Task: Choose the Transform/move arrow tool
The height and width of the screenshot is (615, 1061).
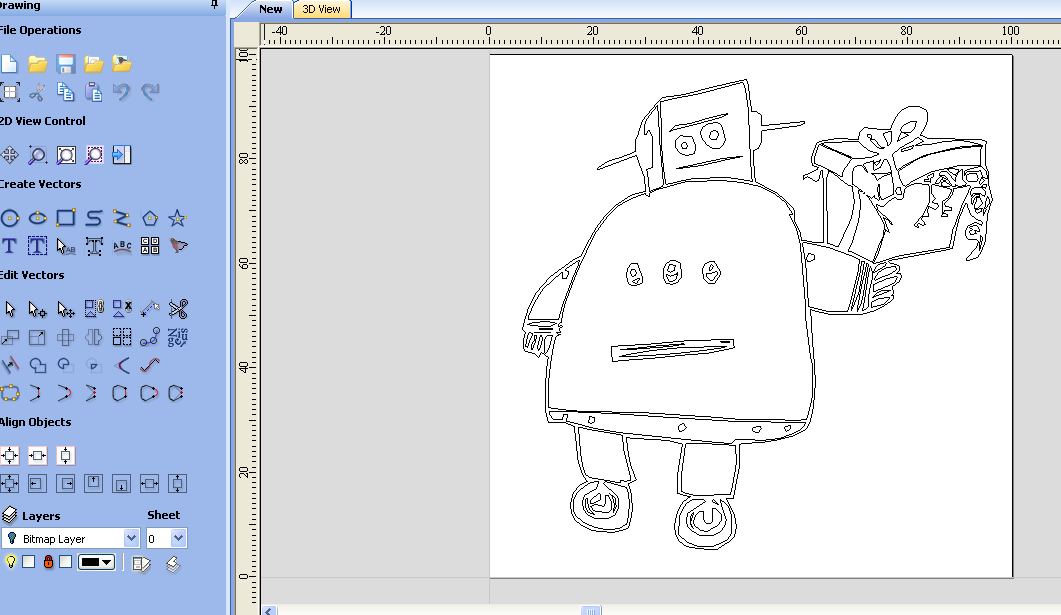Action: tap(66, 309)
